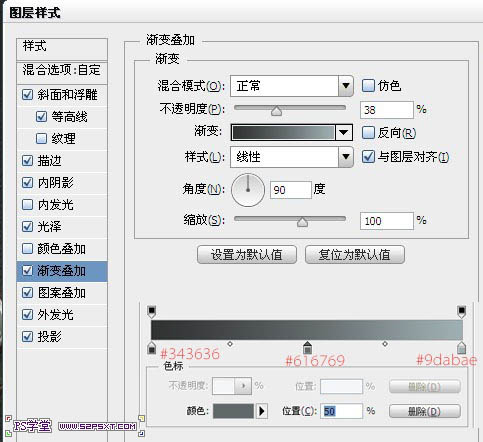The height and width of the screenshot is (442, 483).
Task: Open the 混合模式 blend mode dropdown
Action: click(x=292, y=86)
